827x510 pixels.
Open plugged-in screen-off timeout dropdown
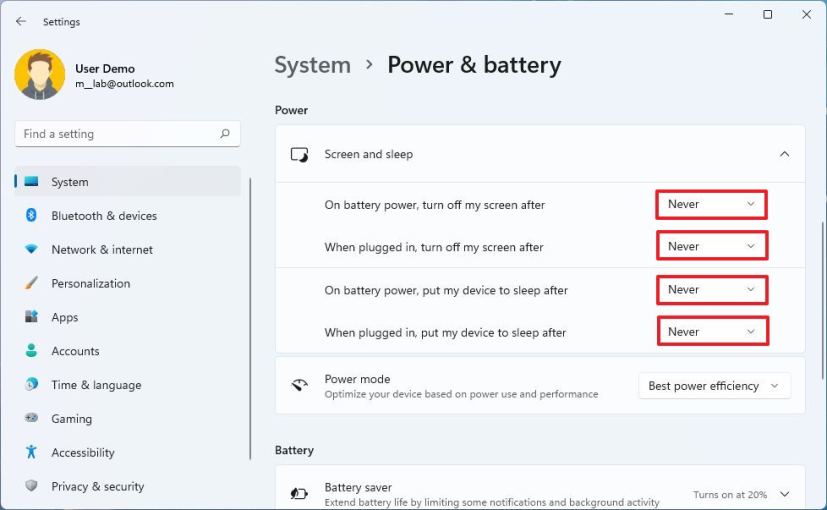tap(712, 247)
